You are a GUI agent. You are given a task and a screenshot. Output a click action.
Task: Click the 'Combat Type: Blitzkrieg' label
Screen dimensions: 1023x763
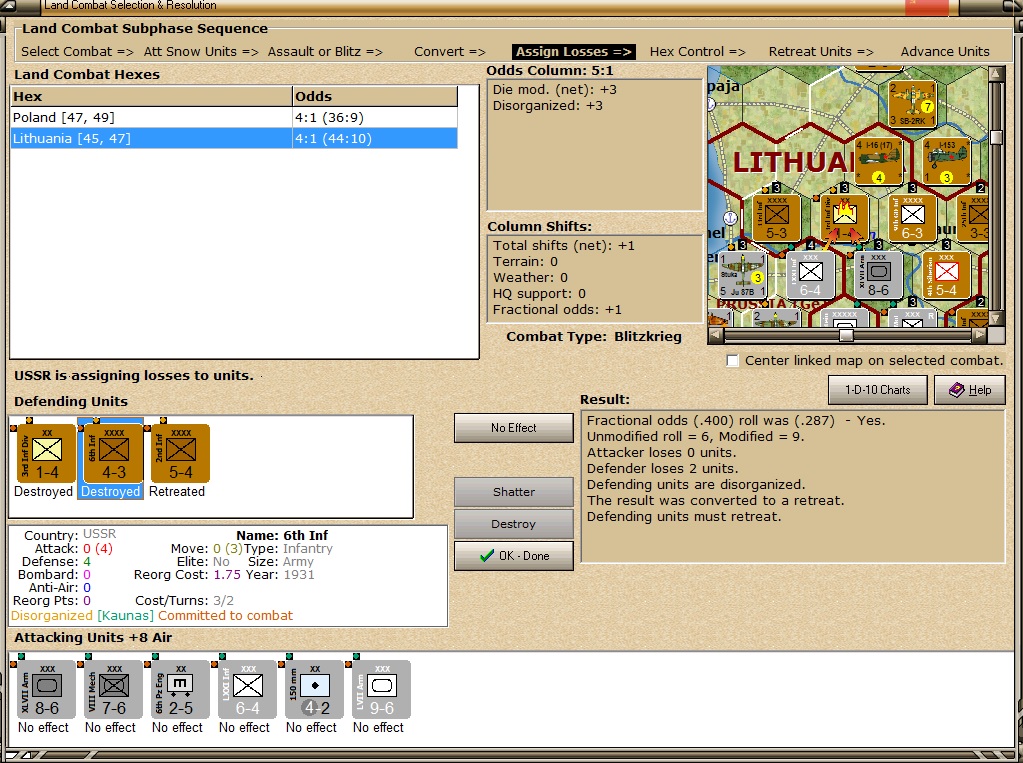click(594, 337)
